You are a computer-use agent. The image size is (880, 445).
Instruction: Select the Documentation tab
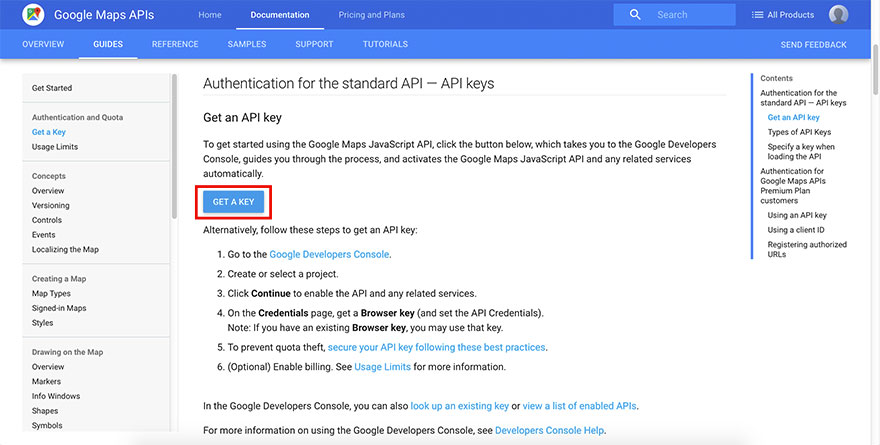[x=279, y=15]
